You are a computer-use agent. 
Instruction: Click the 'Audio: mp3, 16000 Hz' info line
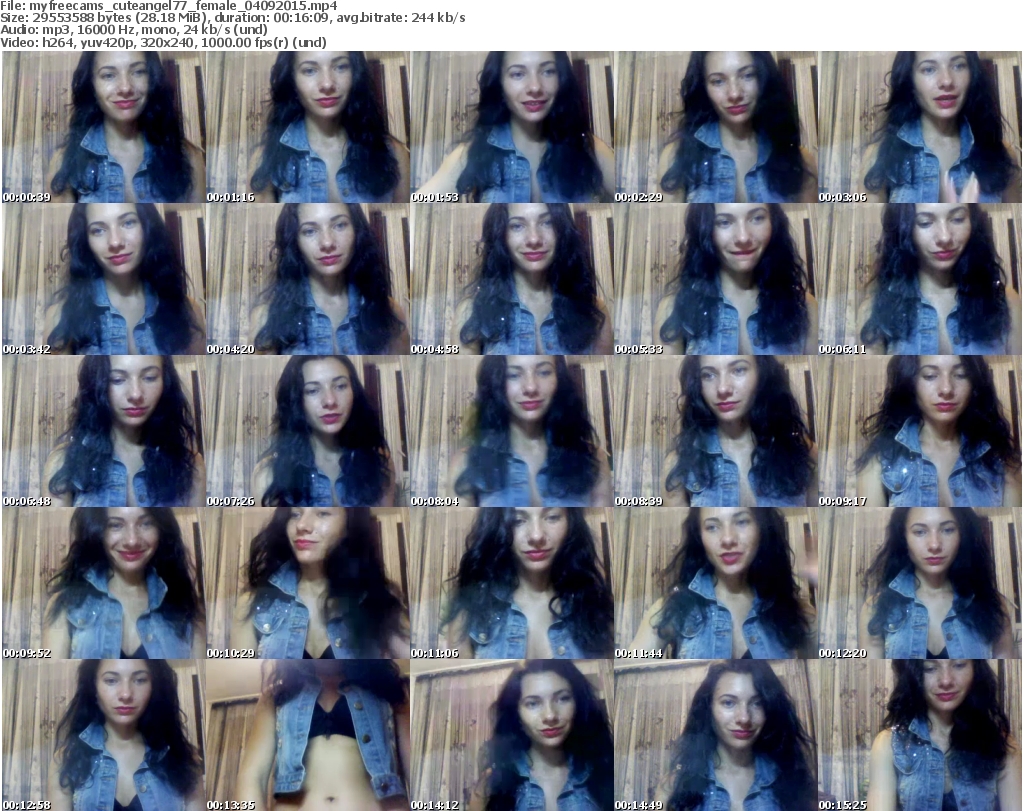click(x=134, y=30)
